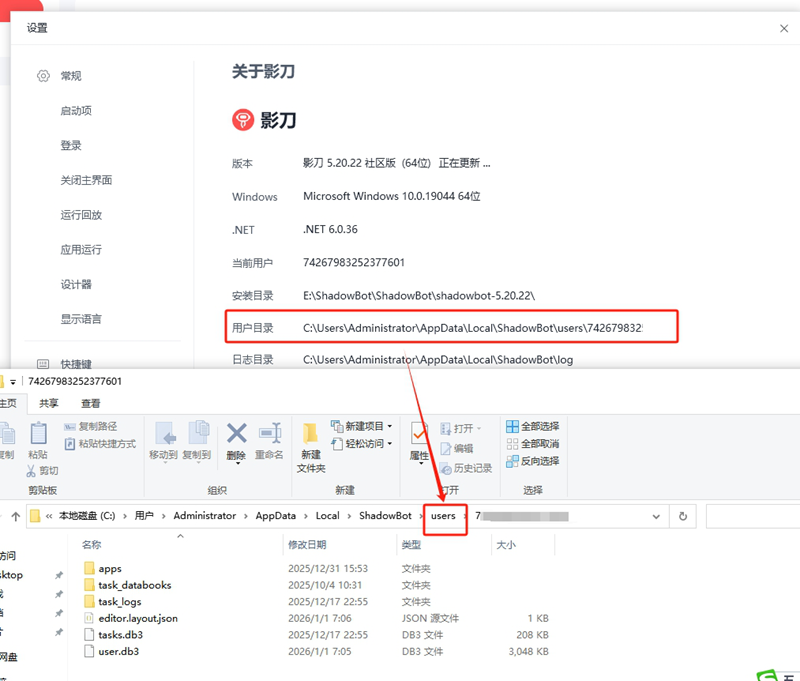
Task: Open 关闭主界面 settings section
Action: pos(86,180)
